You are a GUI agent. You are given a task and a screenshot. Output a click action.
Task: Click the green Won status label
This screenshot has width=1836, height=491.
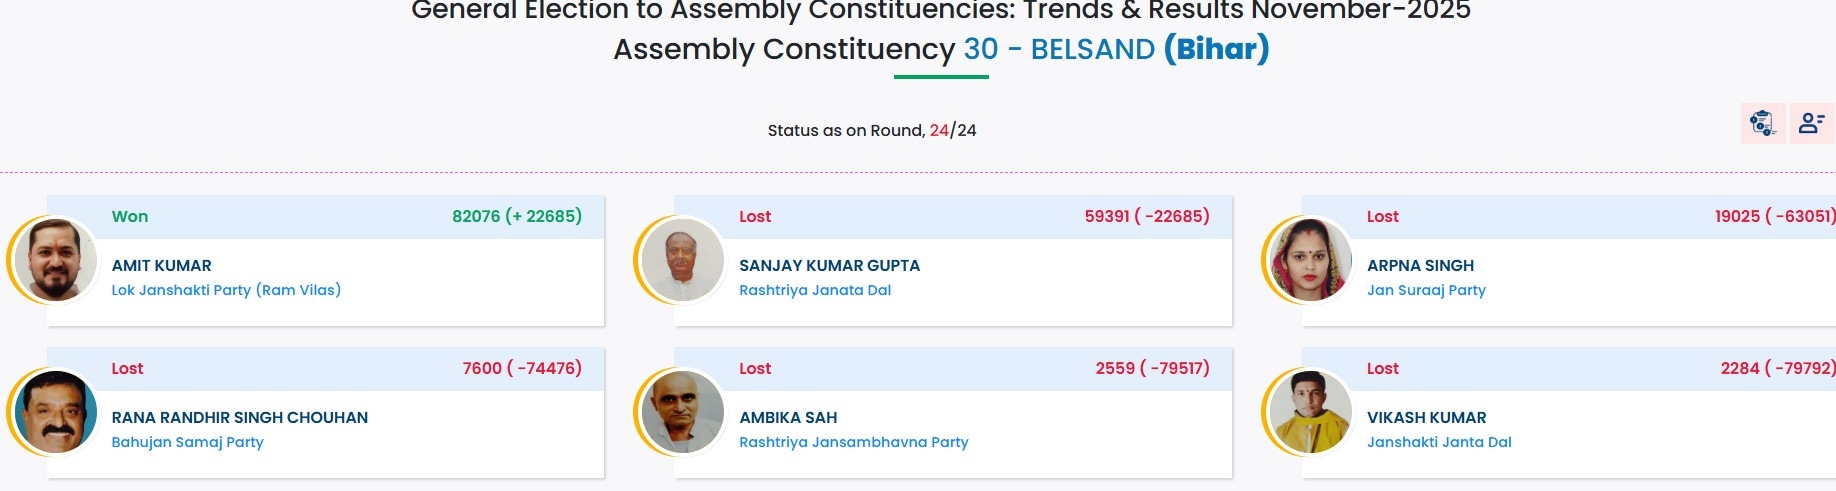[130, 217]
